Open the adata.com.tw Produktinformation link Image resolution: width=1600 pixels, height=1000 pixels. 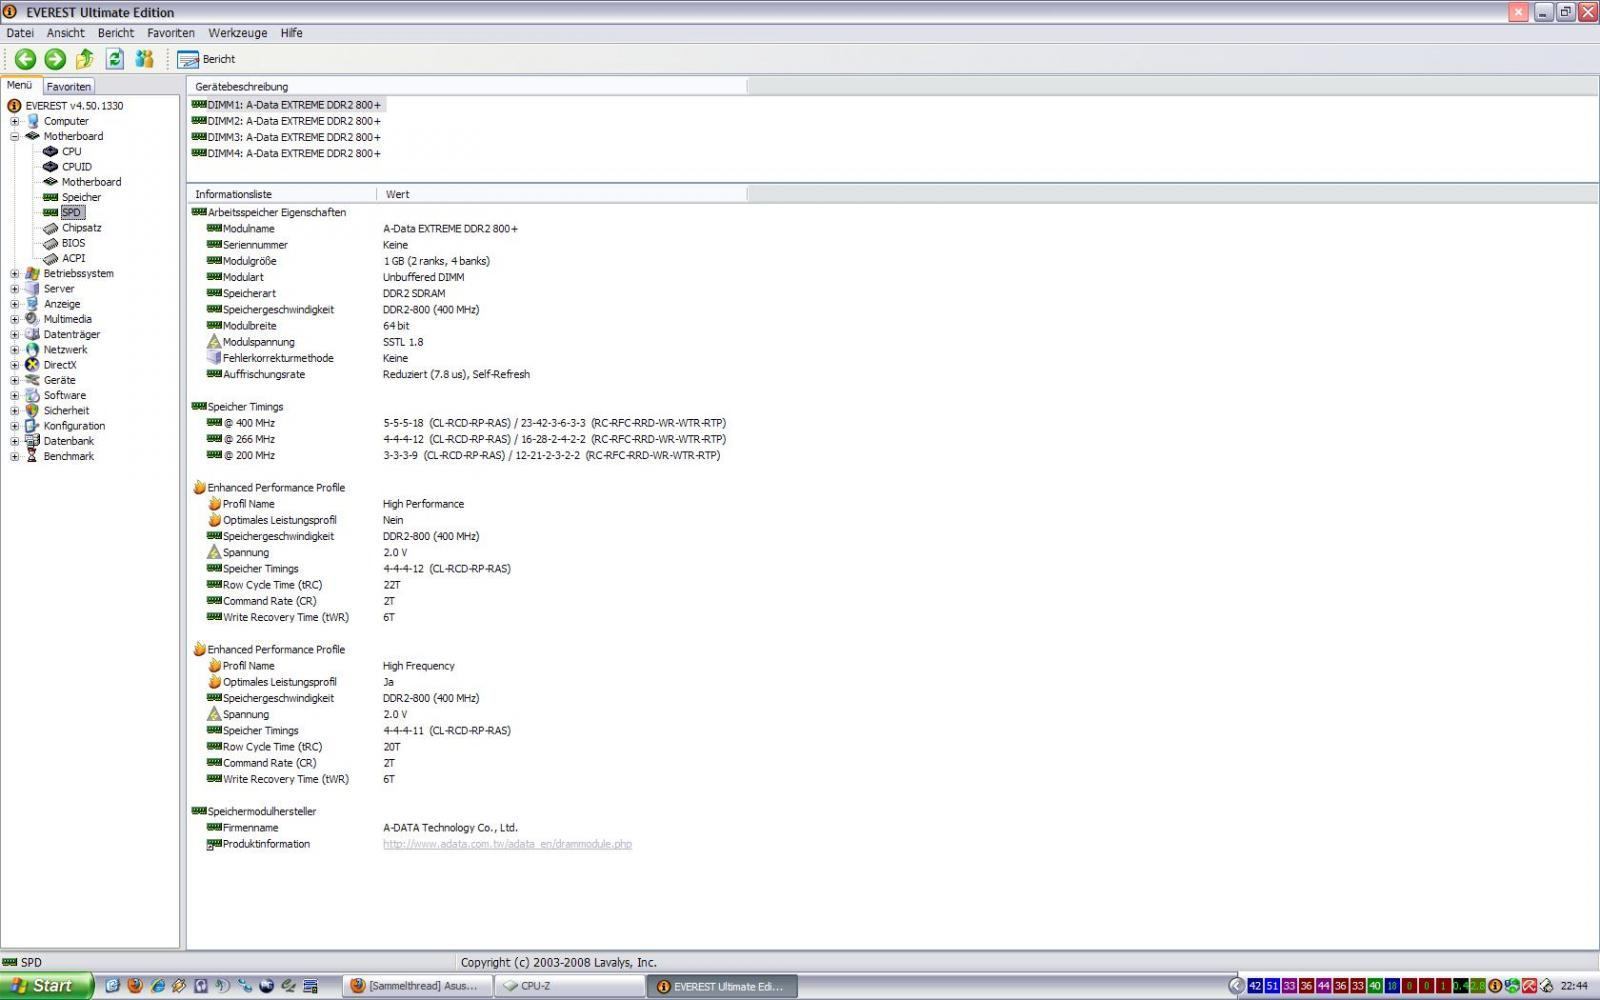click(507, 844)
